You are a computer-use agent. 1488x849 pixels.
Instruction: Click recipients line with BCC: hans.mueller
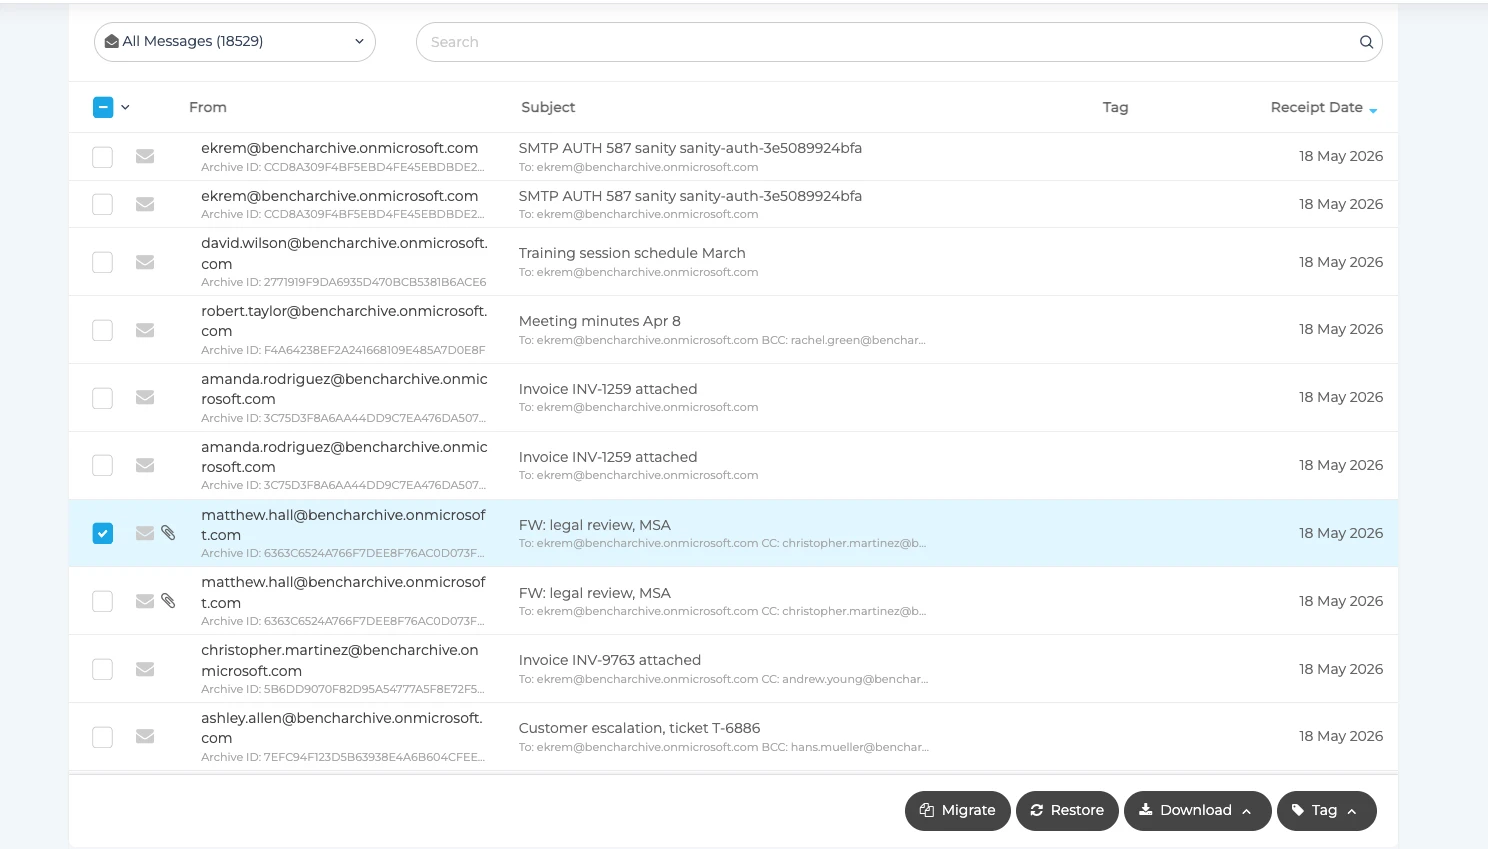[x=724, y=747]
